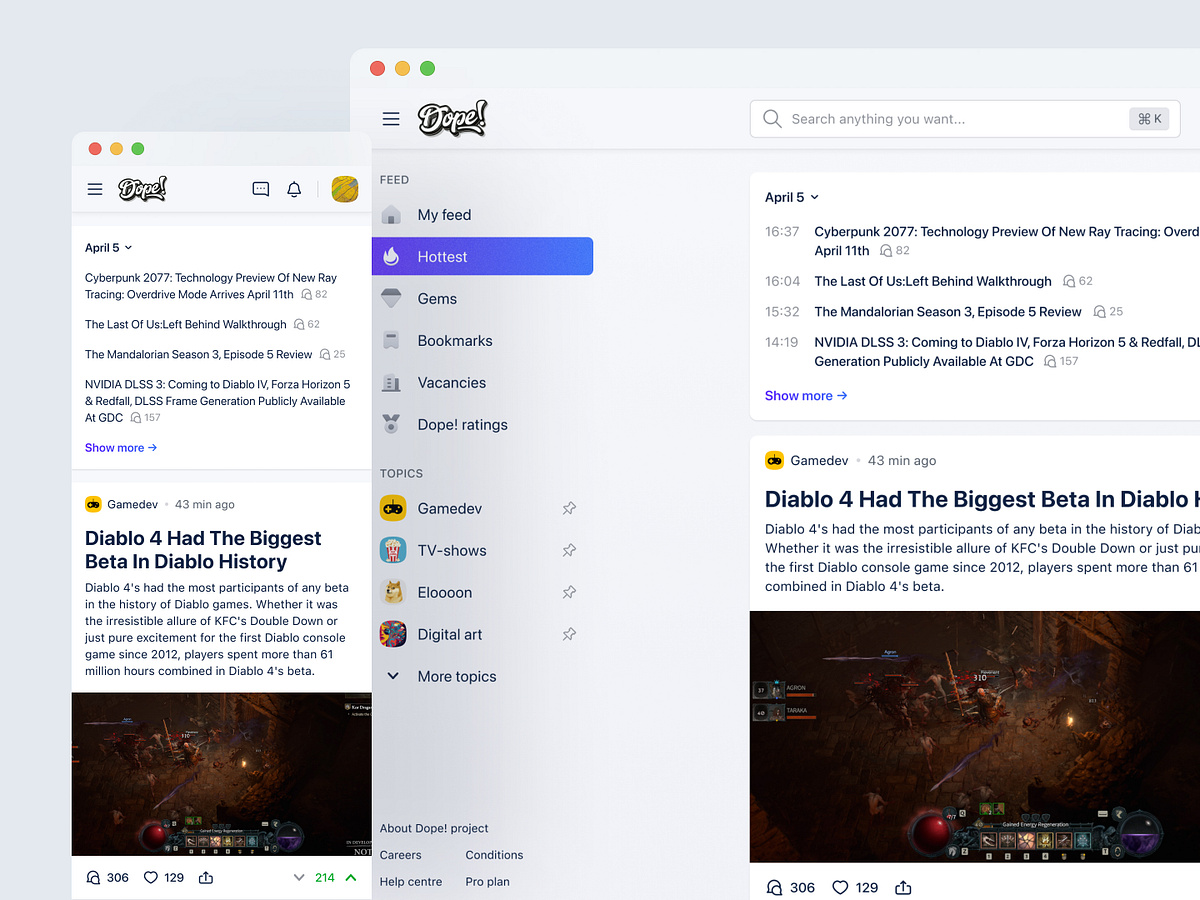Open the Digital art topic icon
Screen dimensions: 1200x900
click(392, 634)
